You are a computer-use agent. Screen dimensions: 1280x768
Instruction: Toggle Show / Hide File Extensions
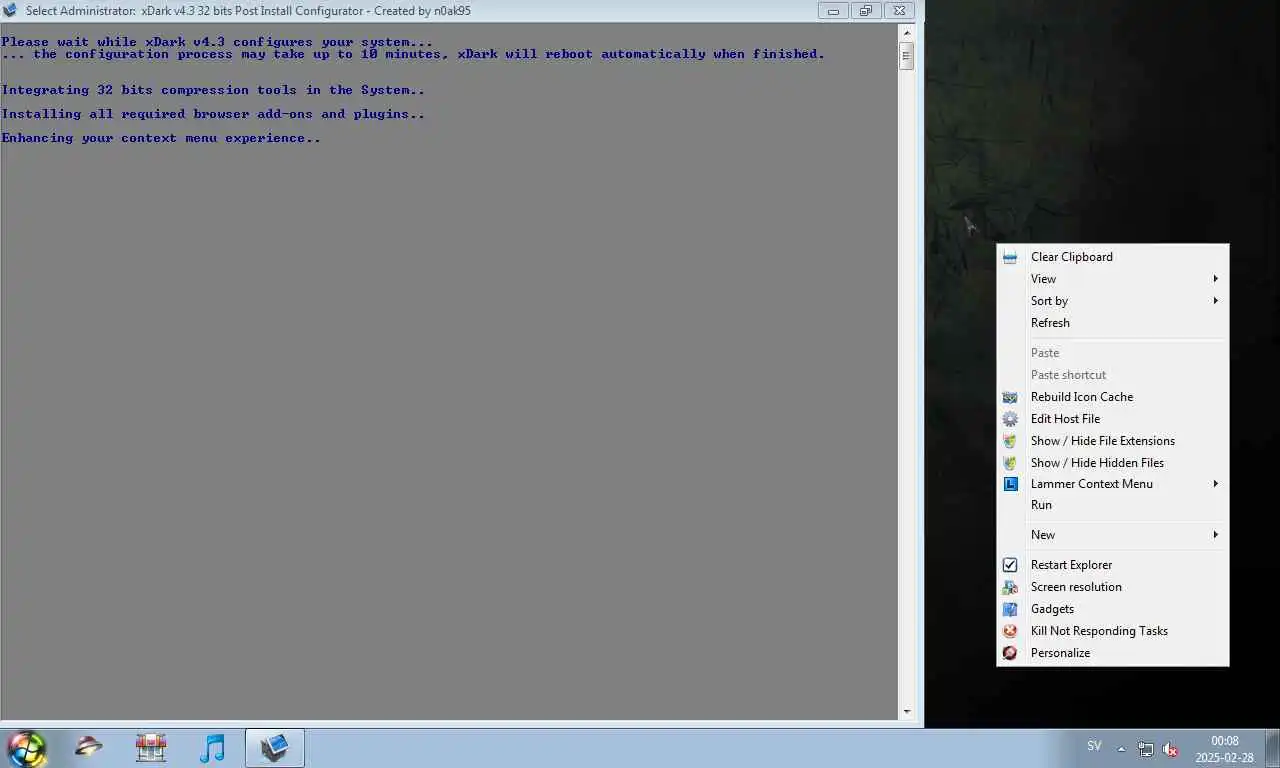click(1113, 441)
